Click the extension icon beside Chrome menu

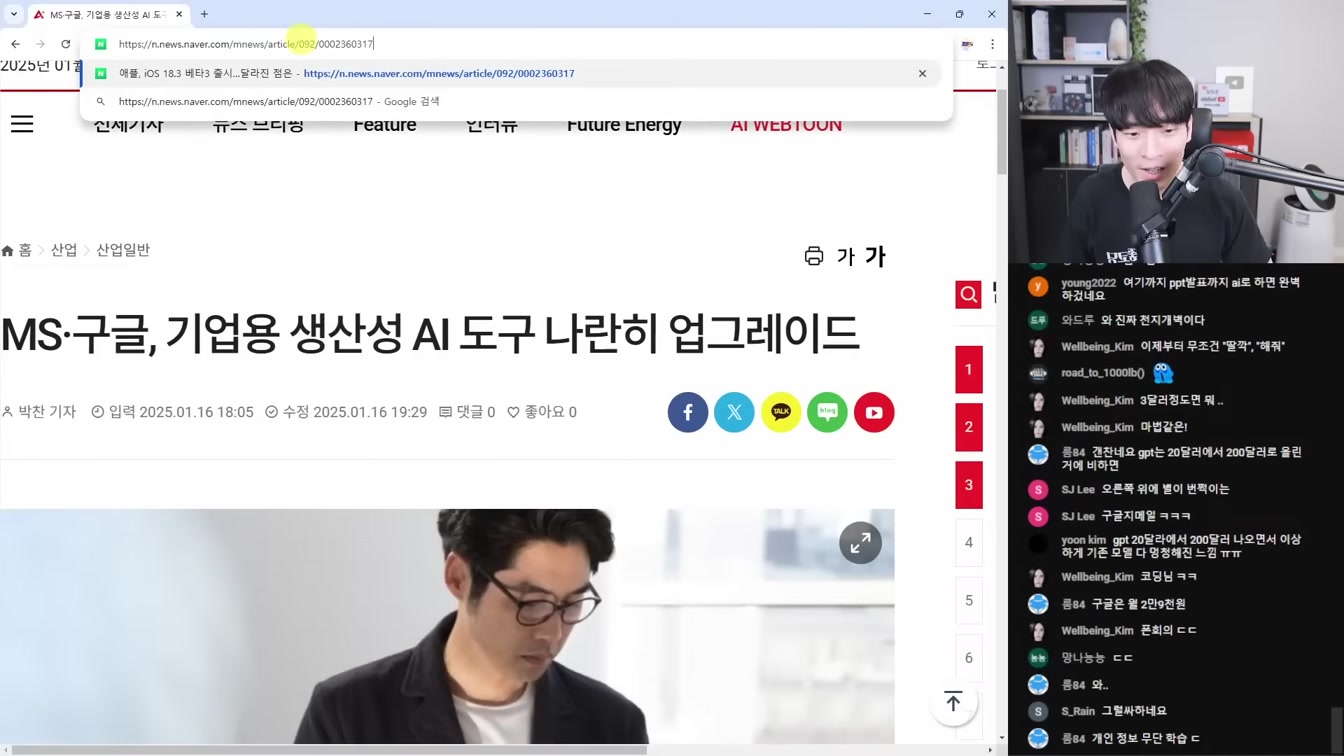point(967,44)
